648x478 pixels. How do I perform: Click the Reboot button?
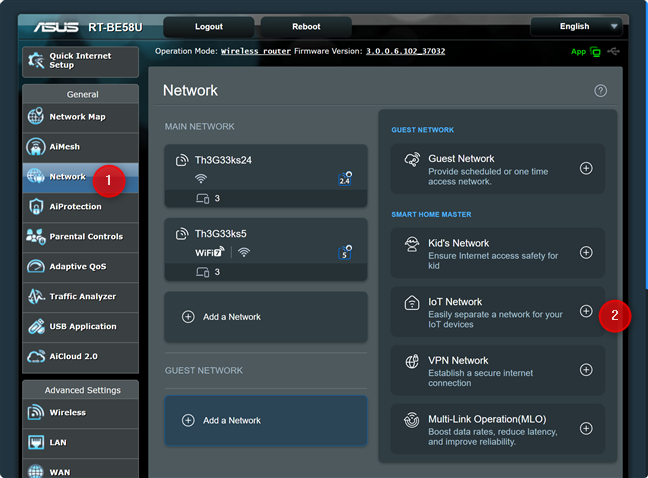(306, 26)
